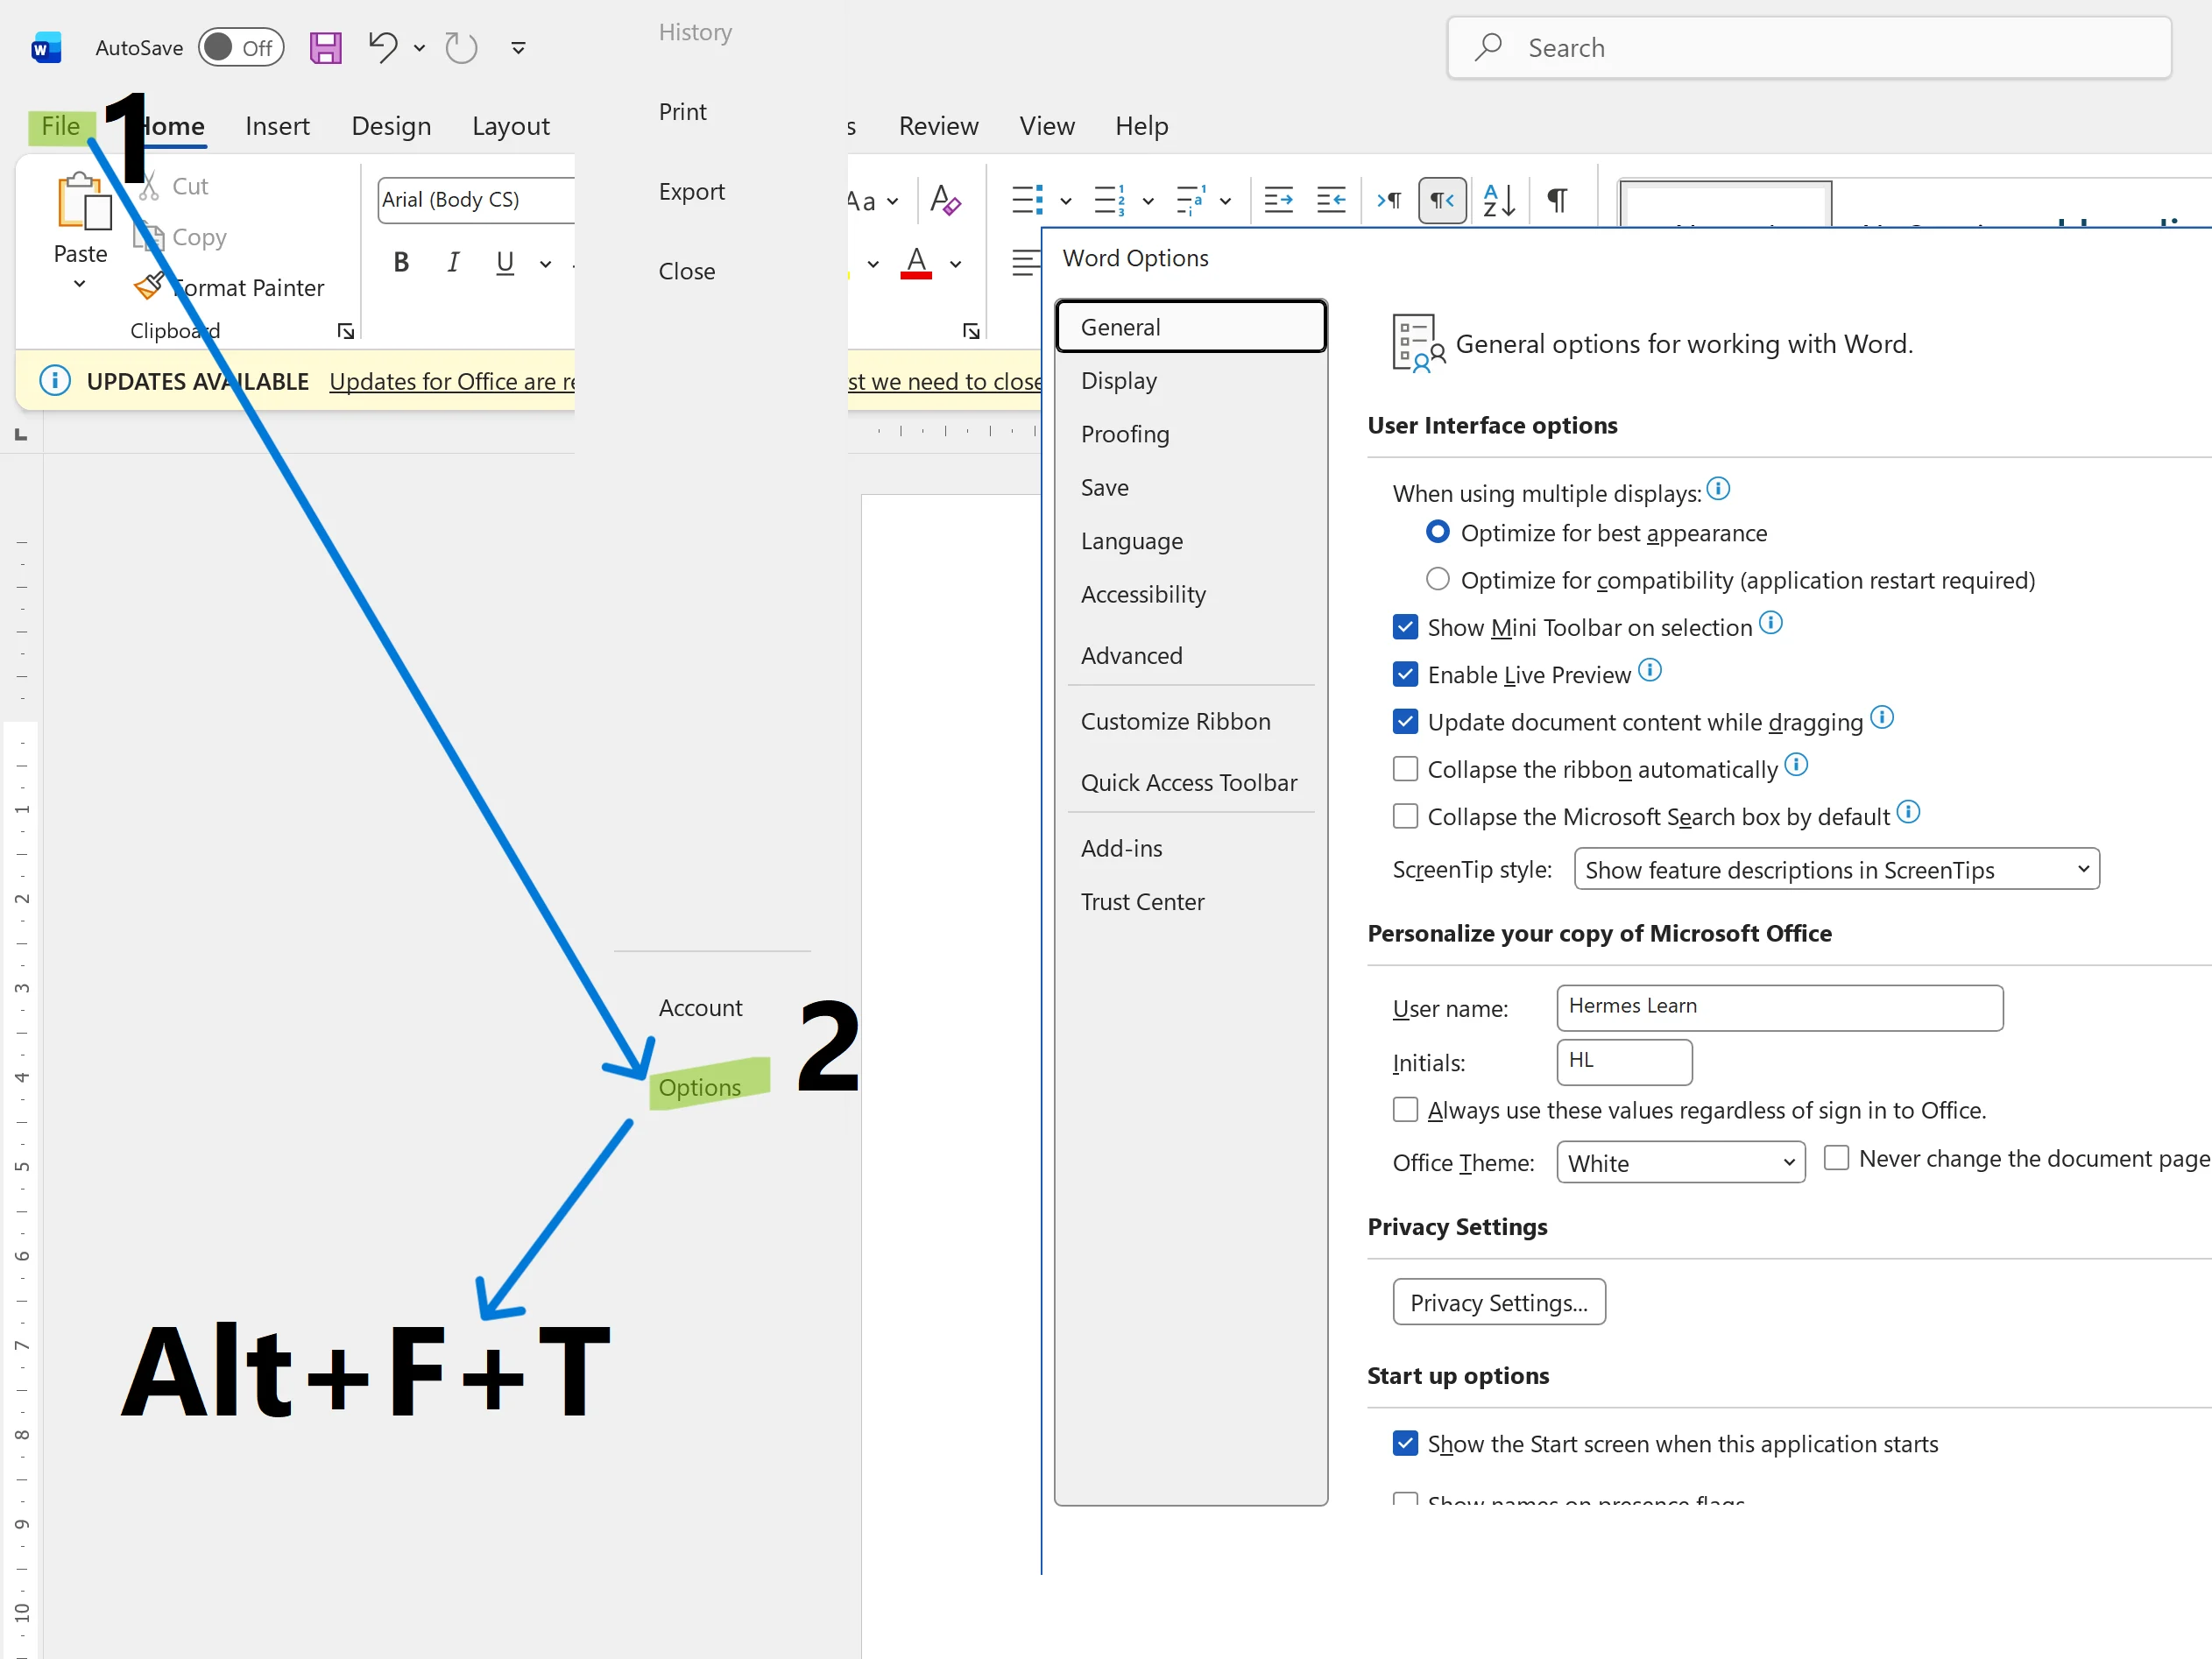Open Account in the File menu
Screen dimensions: 2212x1659
coord(700,1008)
